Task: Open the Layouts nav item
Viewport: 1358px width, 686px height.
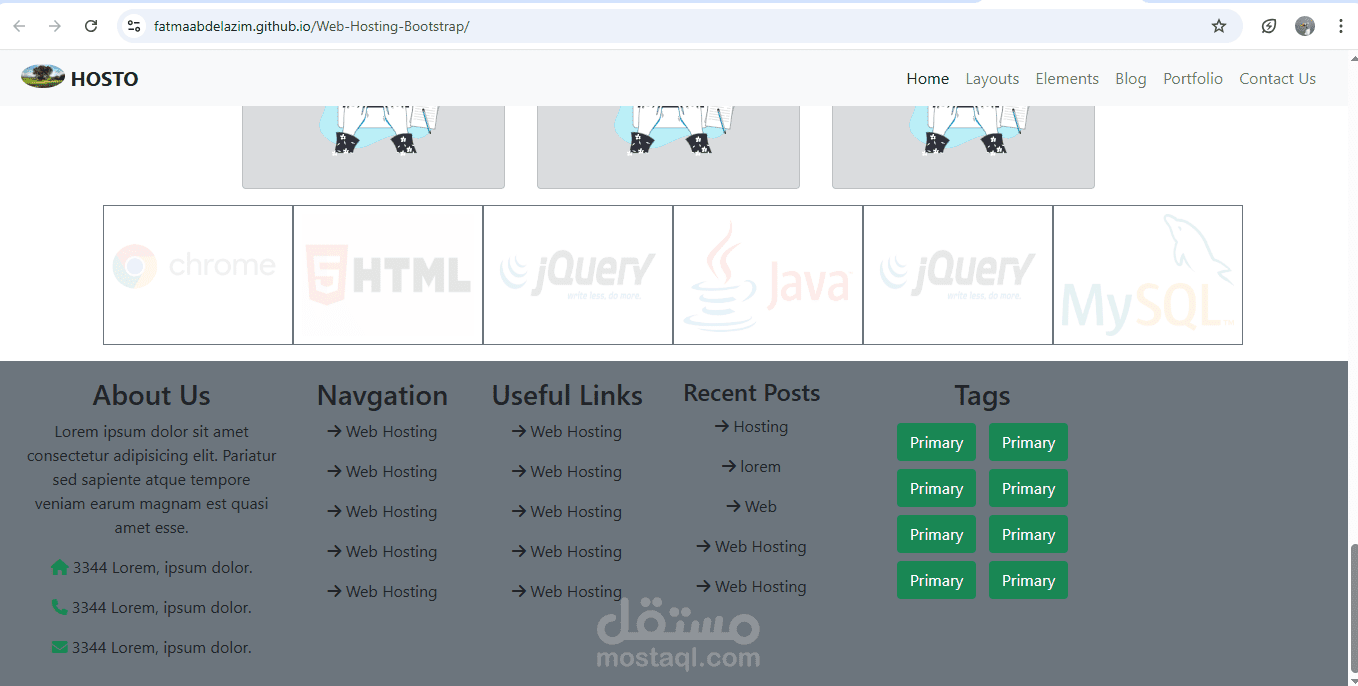Action: click(992, 78)
